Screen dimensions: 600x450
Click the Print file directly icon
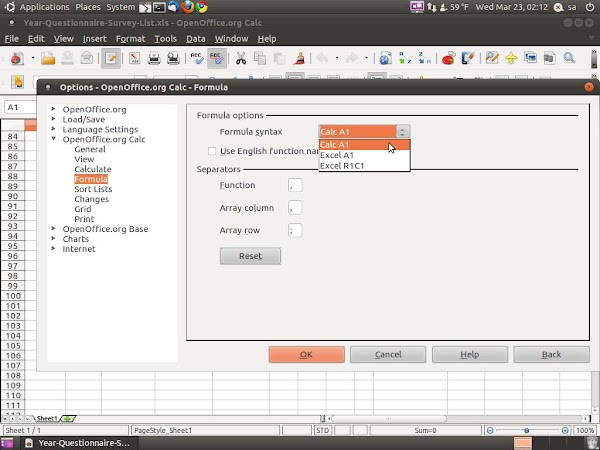click(x=154, y=59)
